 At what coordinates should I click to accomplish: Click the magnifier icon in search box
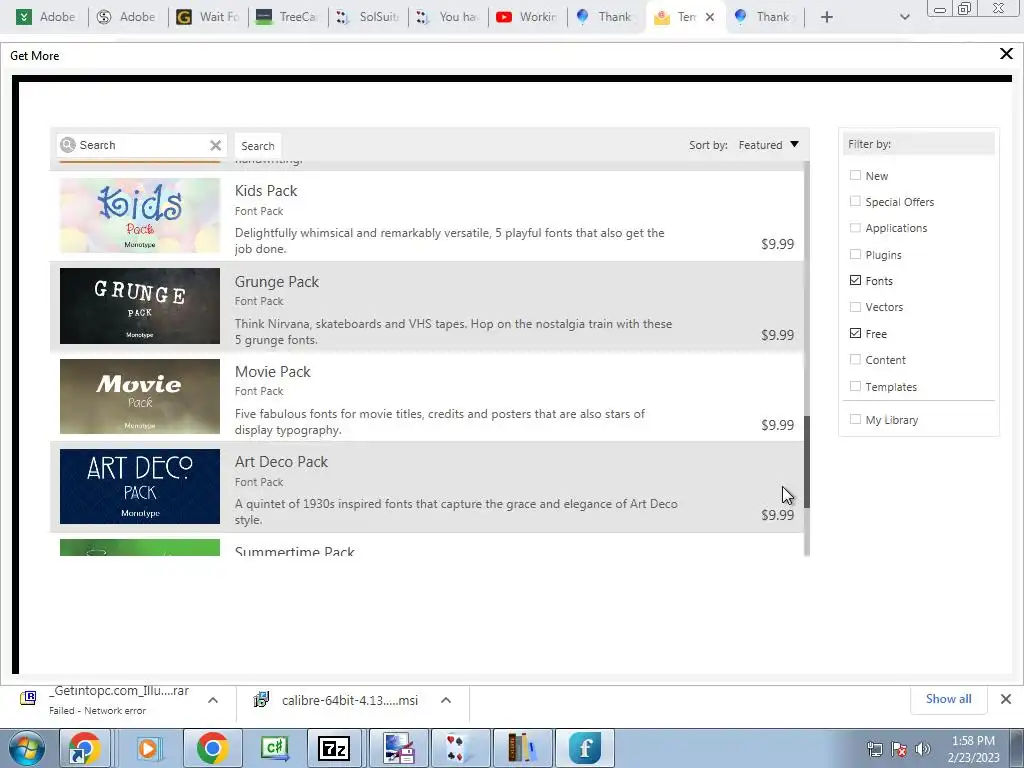click(x=68, y=145)
